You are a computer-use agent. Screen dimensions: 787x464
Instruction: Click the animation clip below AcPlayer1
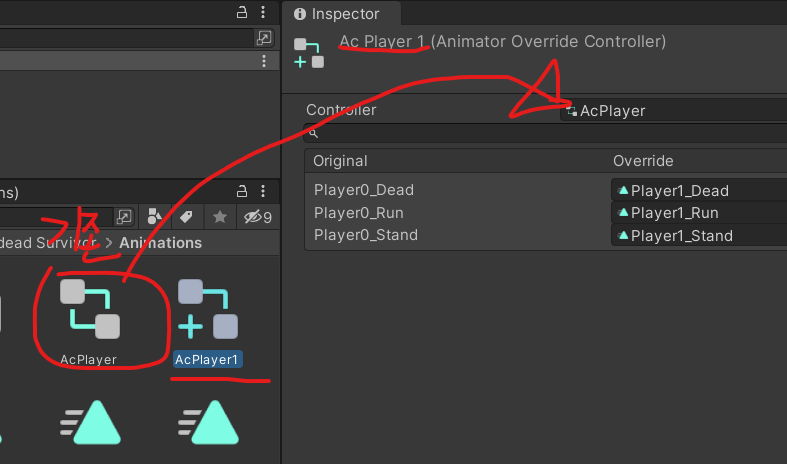[208, 424]
